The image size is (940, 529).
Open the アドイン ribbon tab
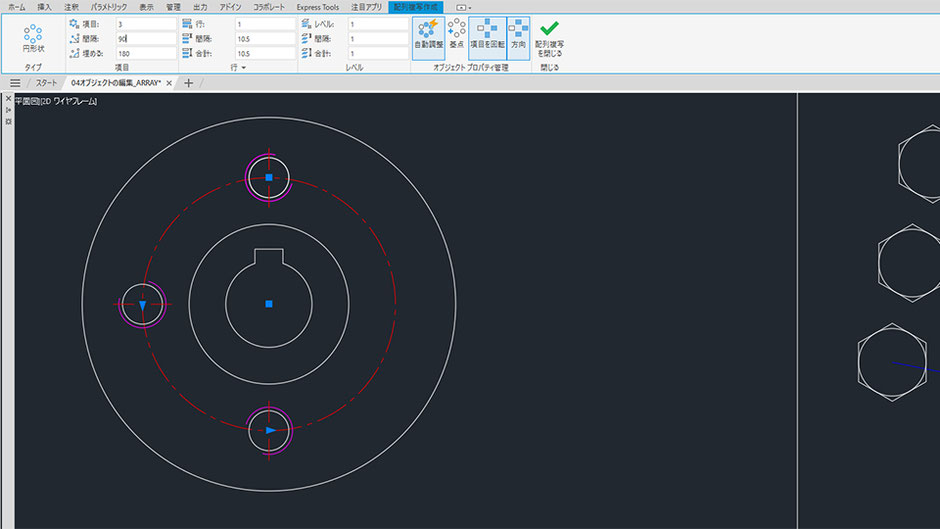[230, 7]
